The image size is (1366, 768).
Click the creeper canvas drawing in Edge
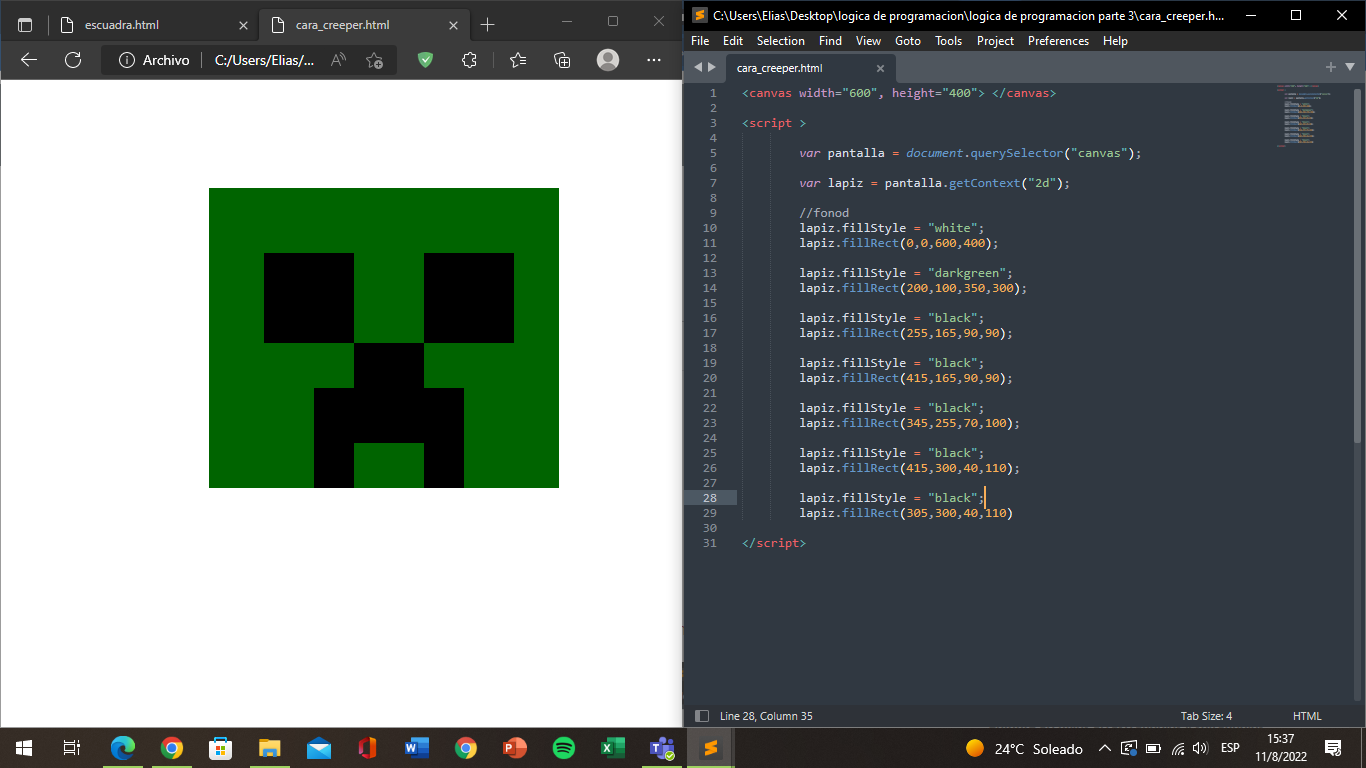coord(384,338)
